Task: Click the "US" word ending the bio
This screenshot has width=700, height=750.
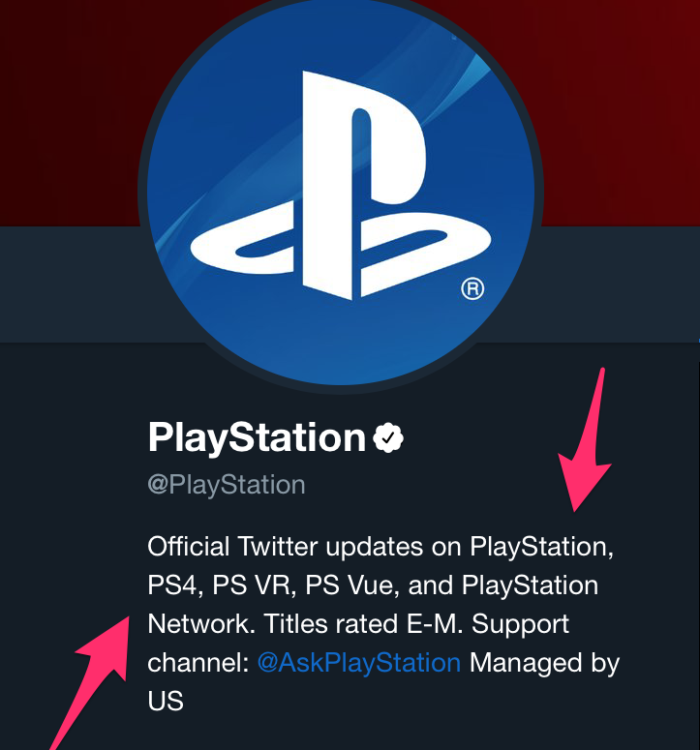Action: (166, 702)
